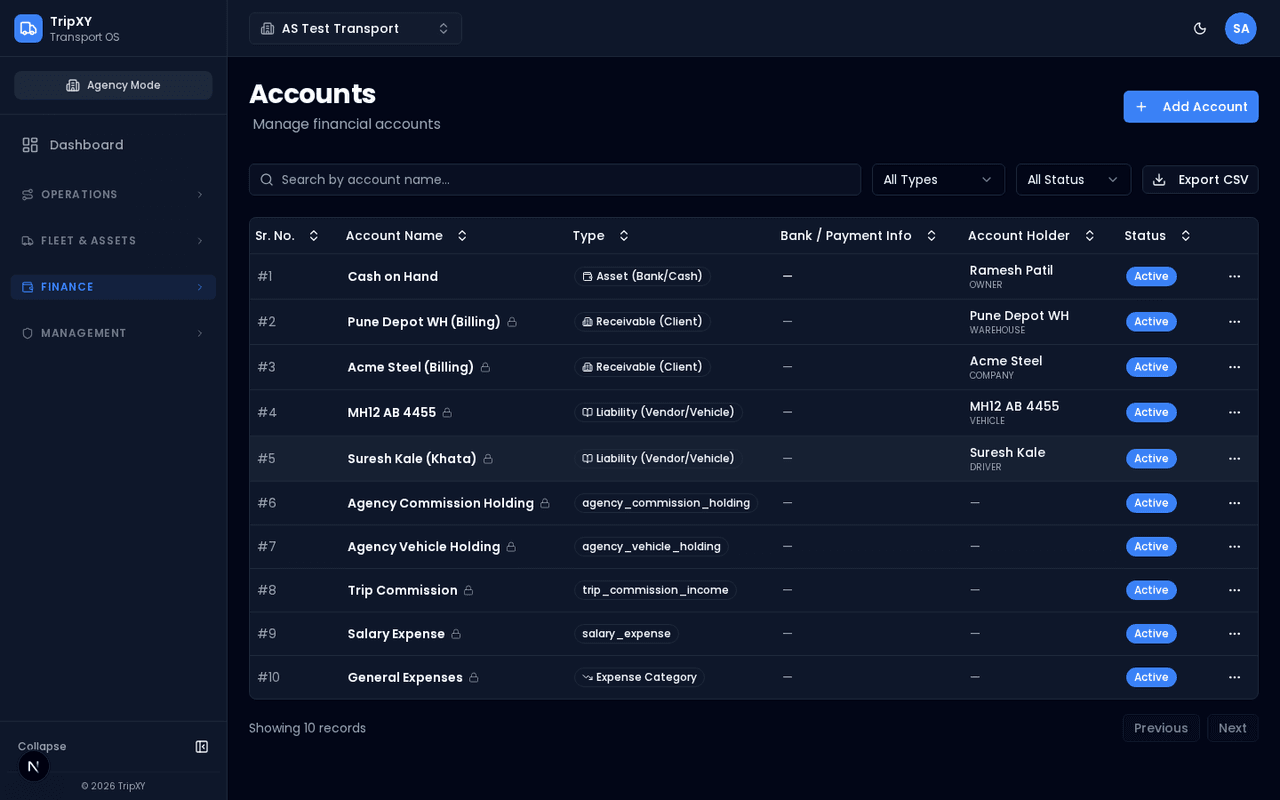Click Previous page button
Image resolution: width=1280 pixels, height=800 pixels.
[x=1161, y=728]
